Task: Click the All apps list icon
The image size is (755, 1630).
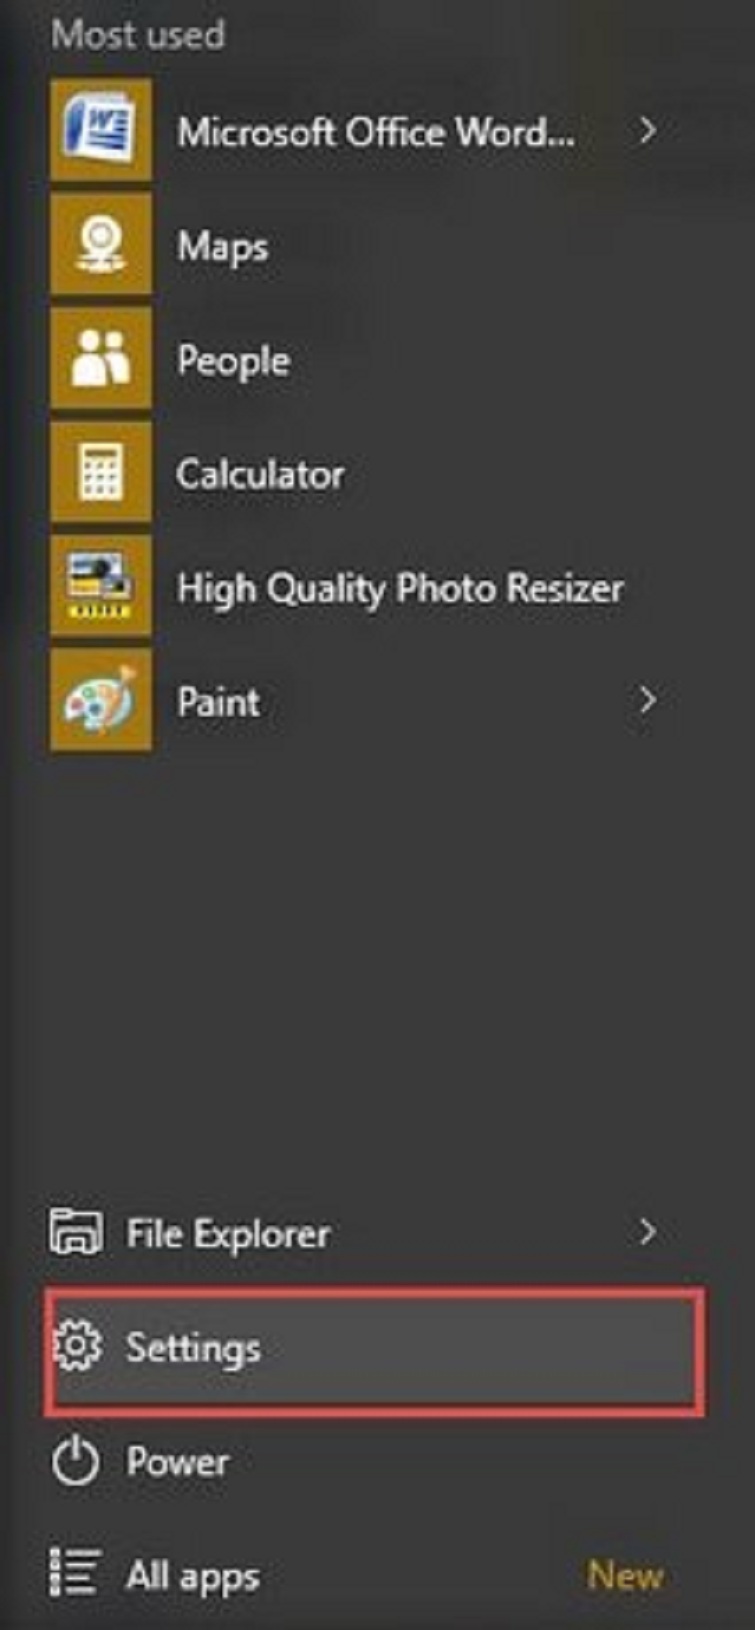Action: tap(75, 1573)
